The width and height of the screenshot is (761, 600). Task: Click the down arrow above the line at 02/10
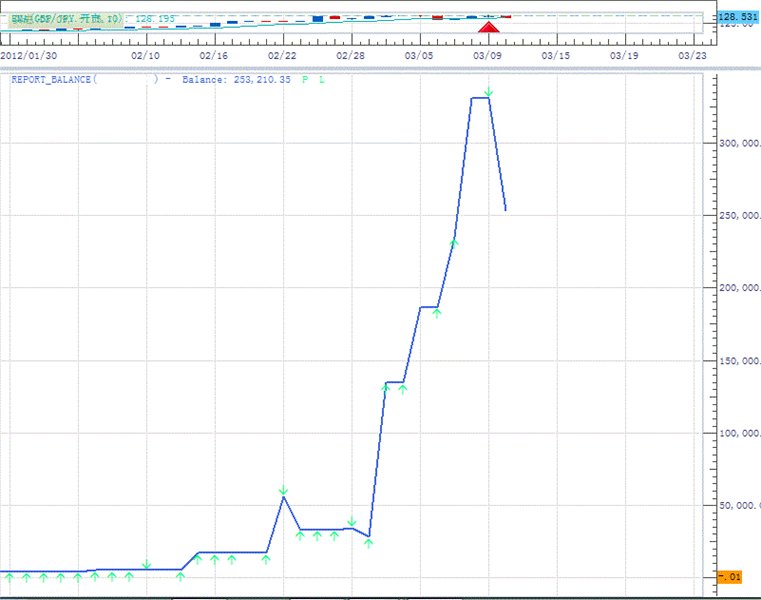(147, 565)
